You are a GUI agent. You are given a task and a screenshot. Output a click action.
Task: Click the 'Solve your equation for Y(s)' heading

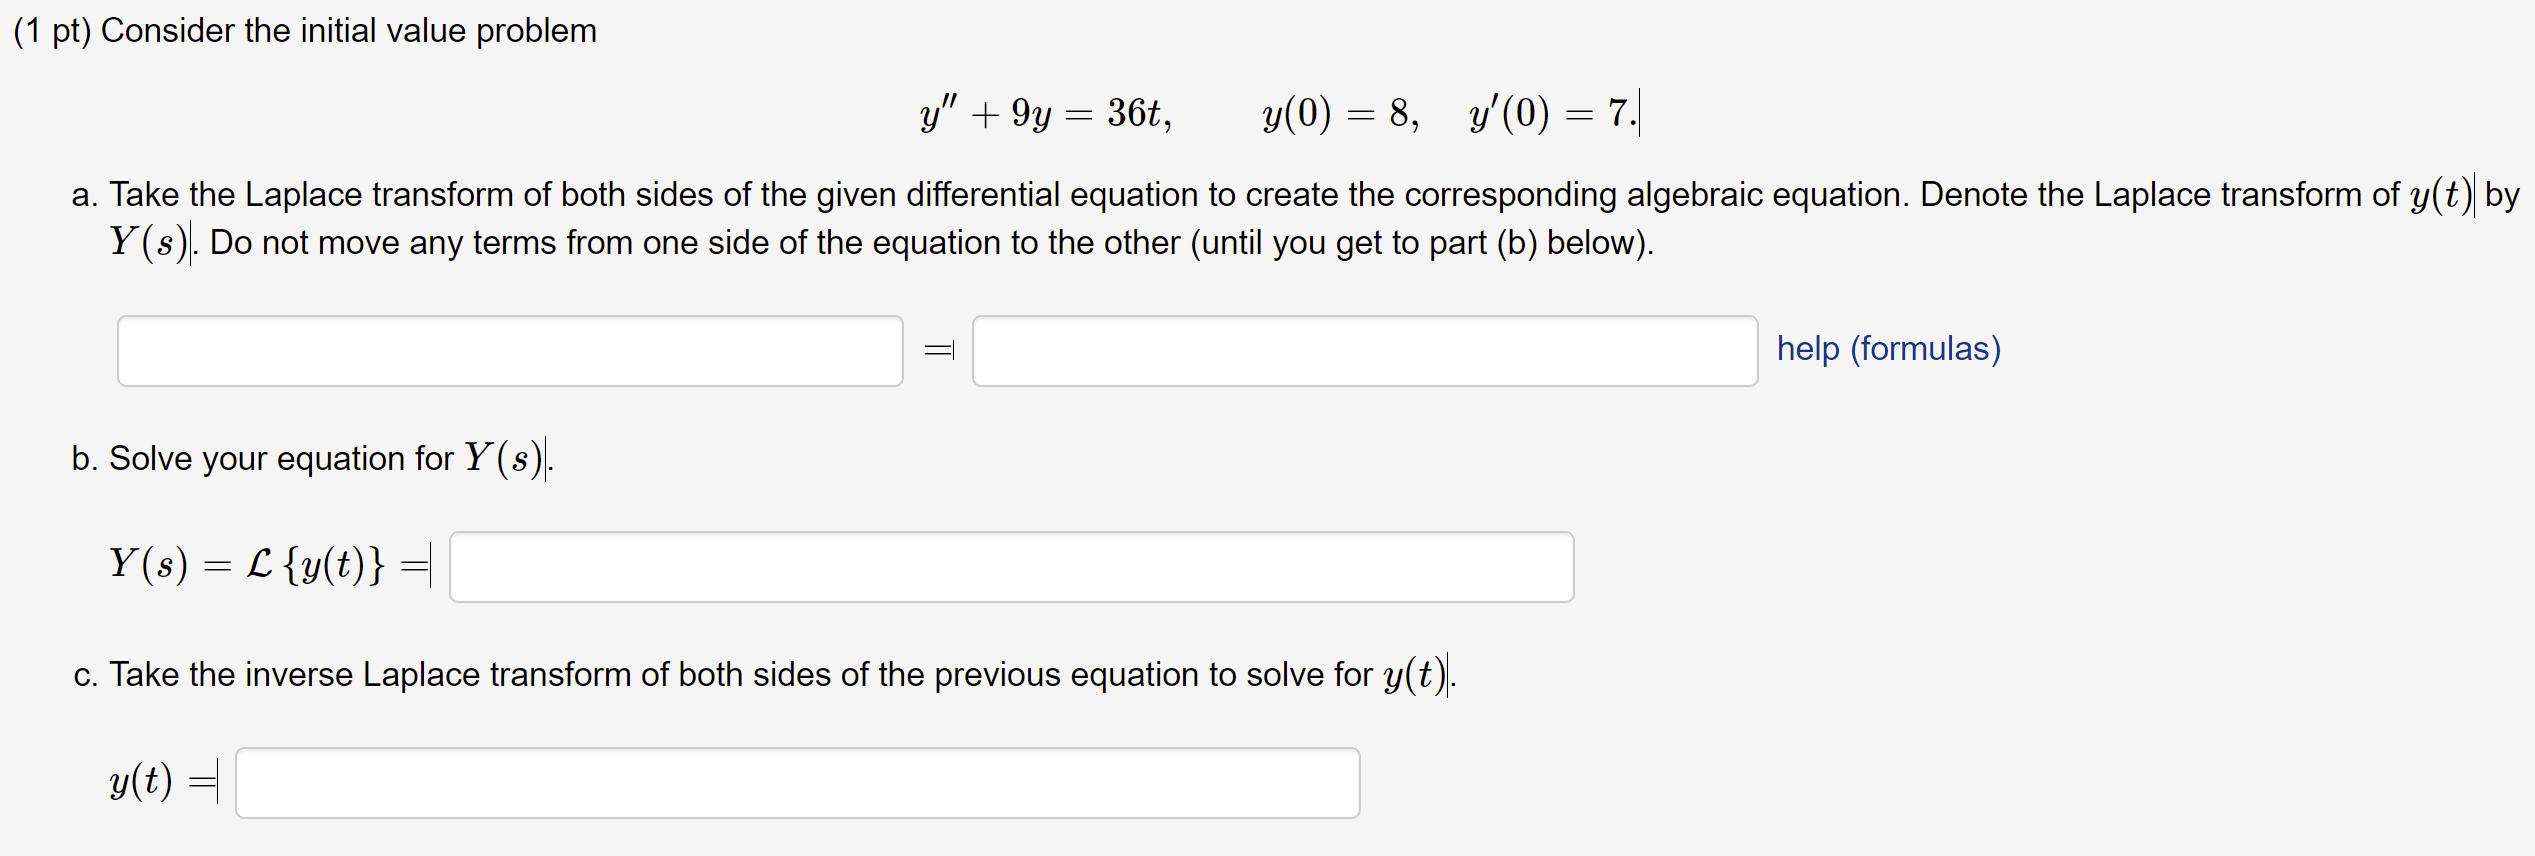[x=310, y=458]
